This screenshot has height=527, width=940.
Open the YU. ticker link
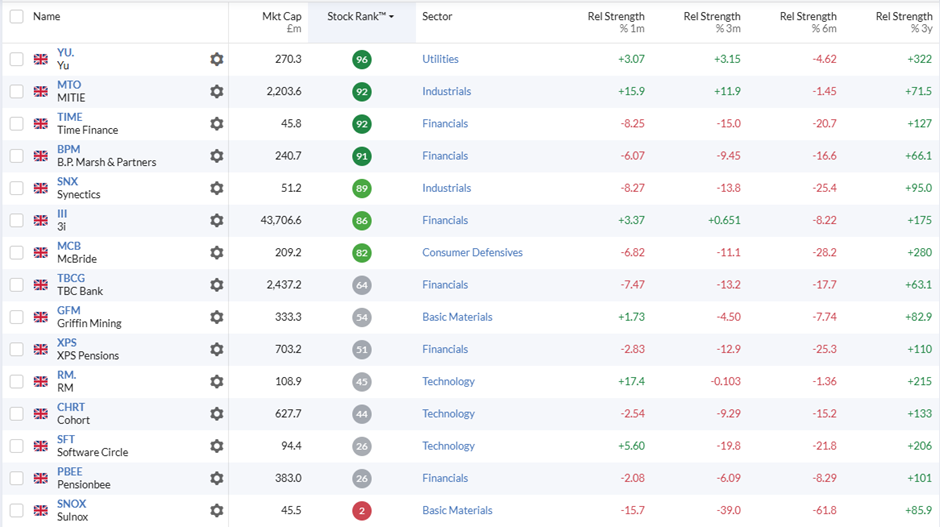(65, 53)
